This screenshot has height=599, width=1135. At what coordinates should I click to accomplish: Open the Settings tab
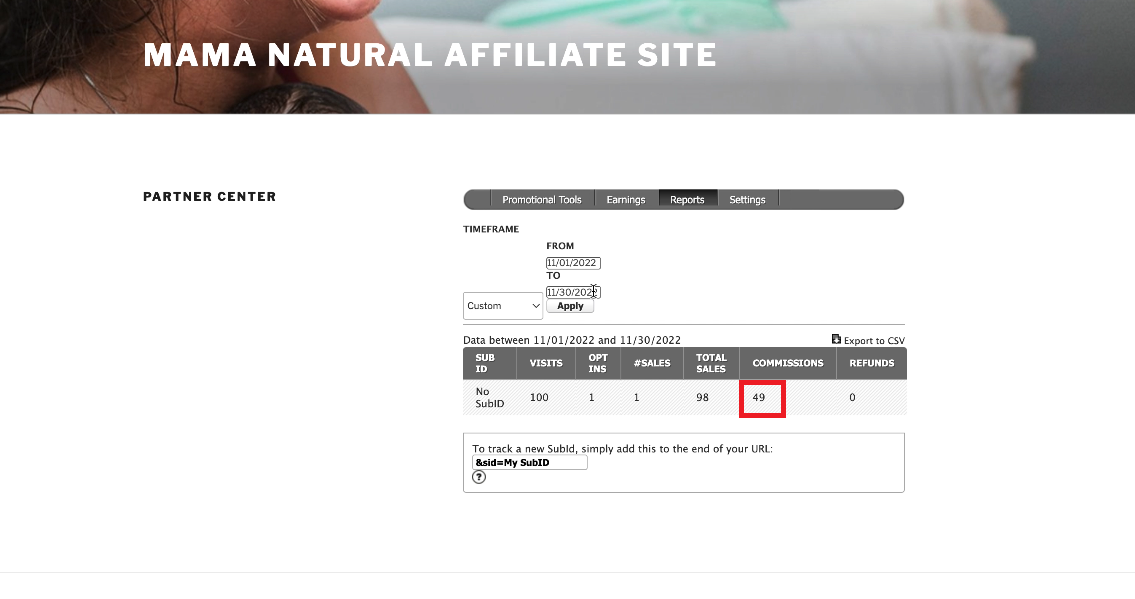click(748, 200)
